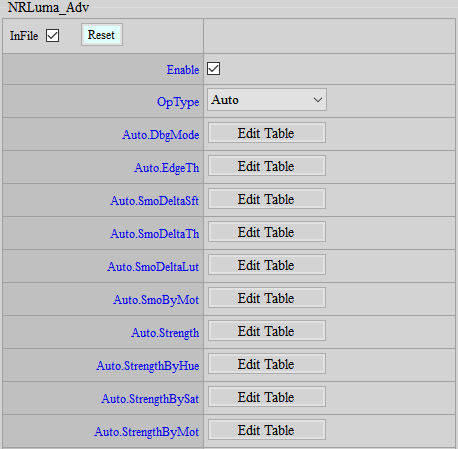Click the Auto.Strength label link
The image size is (458, 449).
pos(165,333)
